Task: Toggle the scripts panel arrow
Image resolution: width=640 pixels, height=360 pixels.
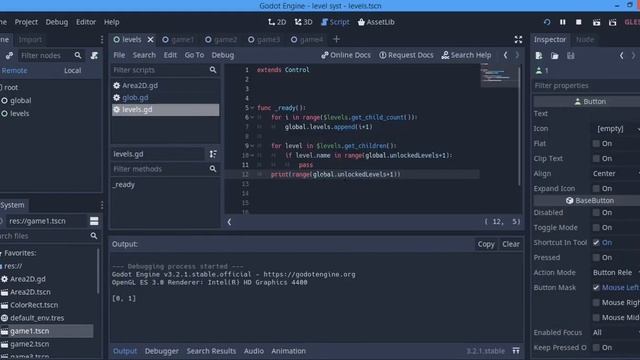Action: point(229,222)
